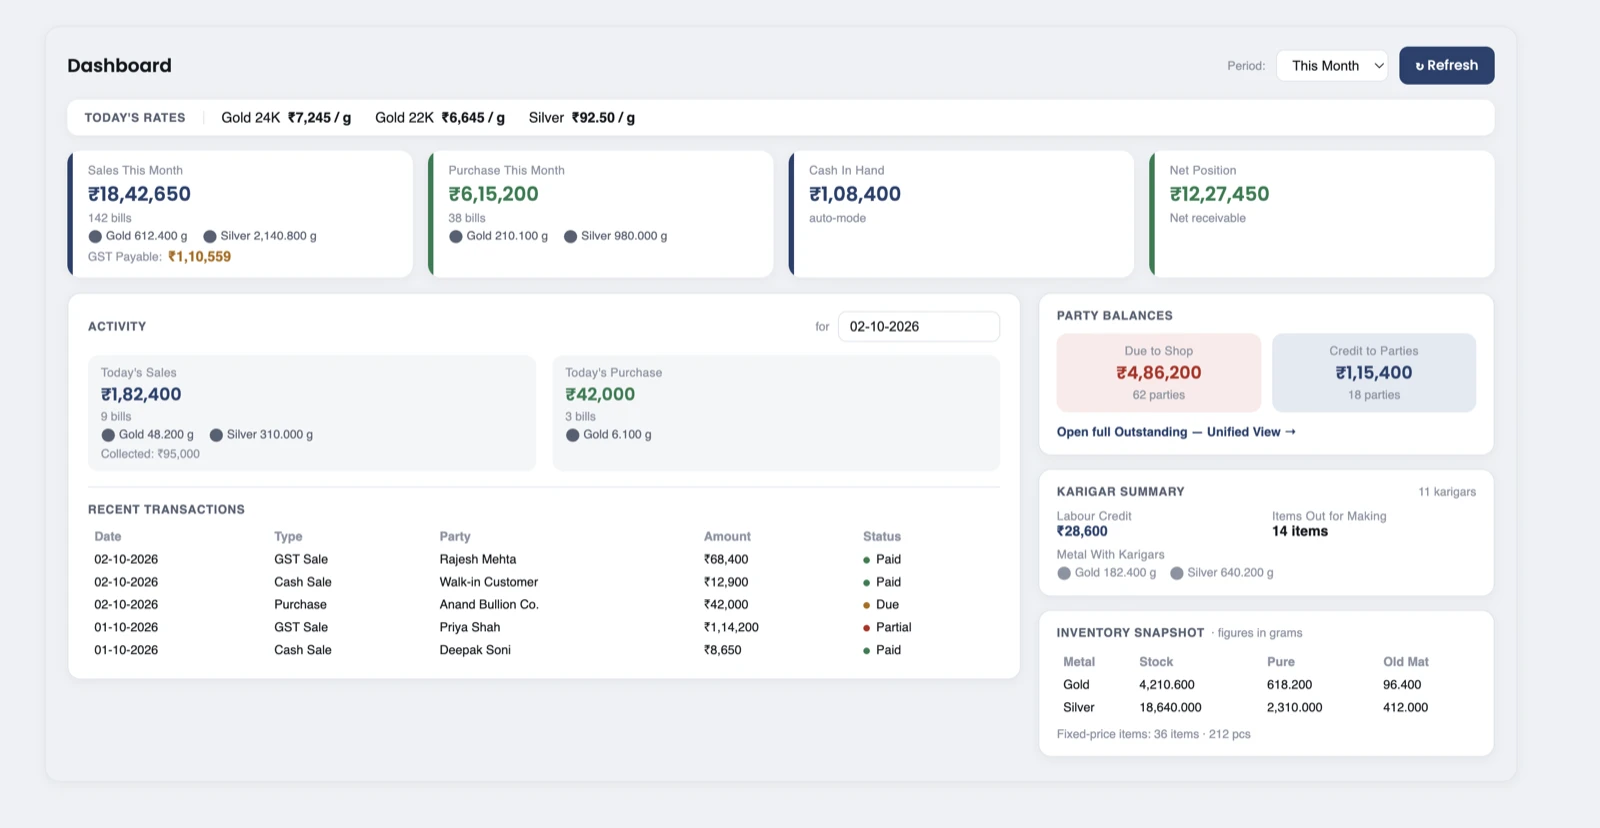This screenshot has width=1600, height=828.
Task: Open full Outstanding Unified View link
Action: tap(1176, 432)
